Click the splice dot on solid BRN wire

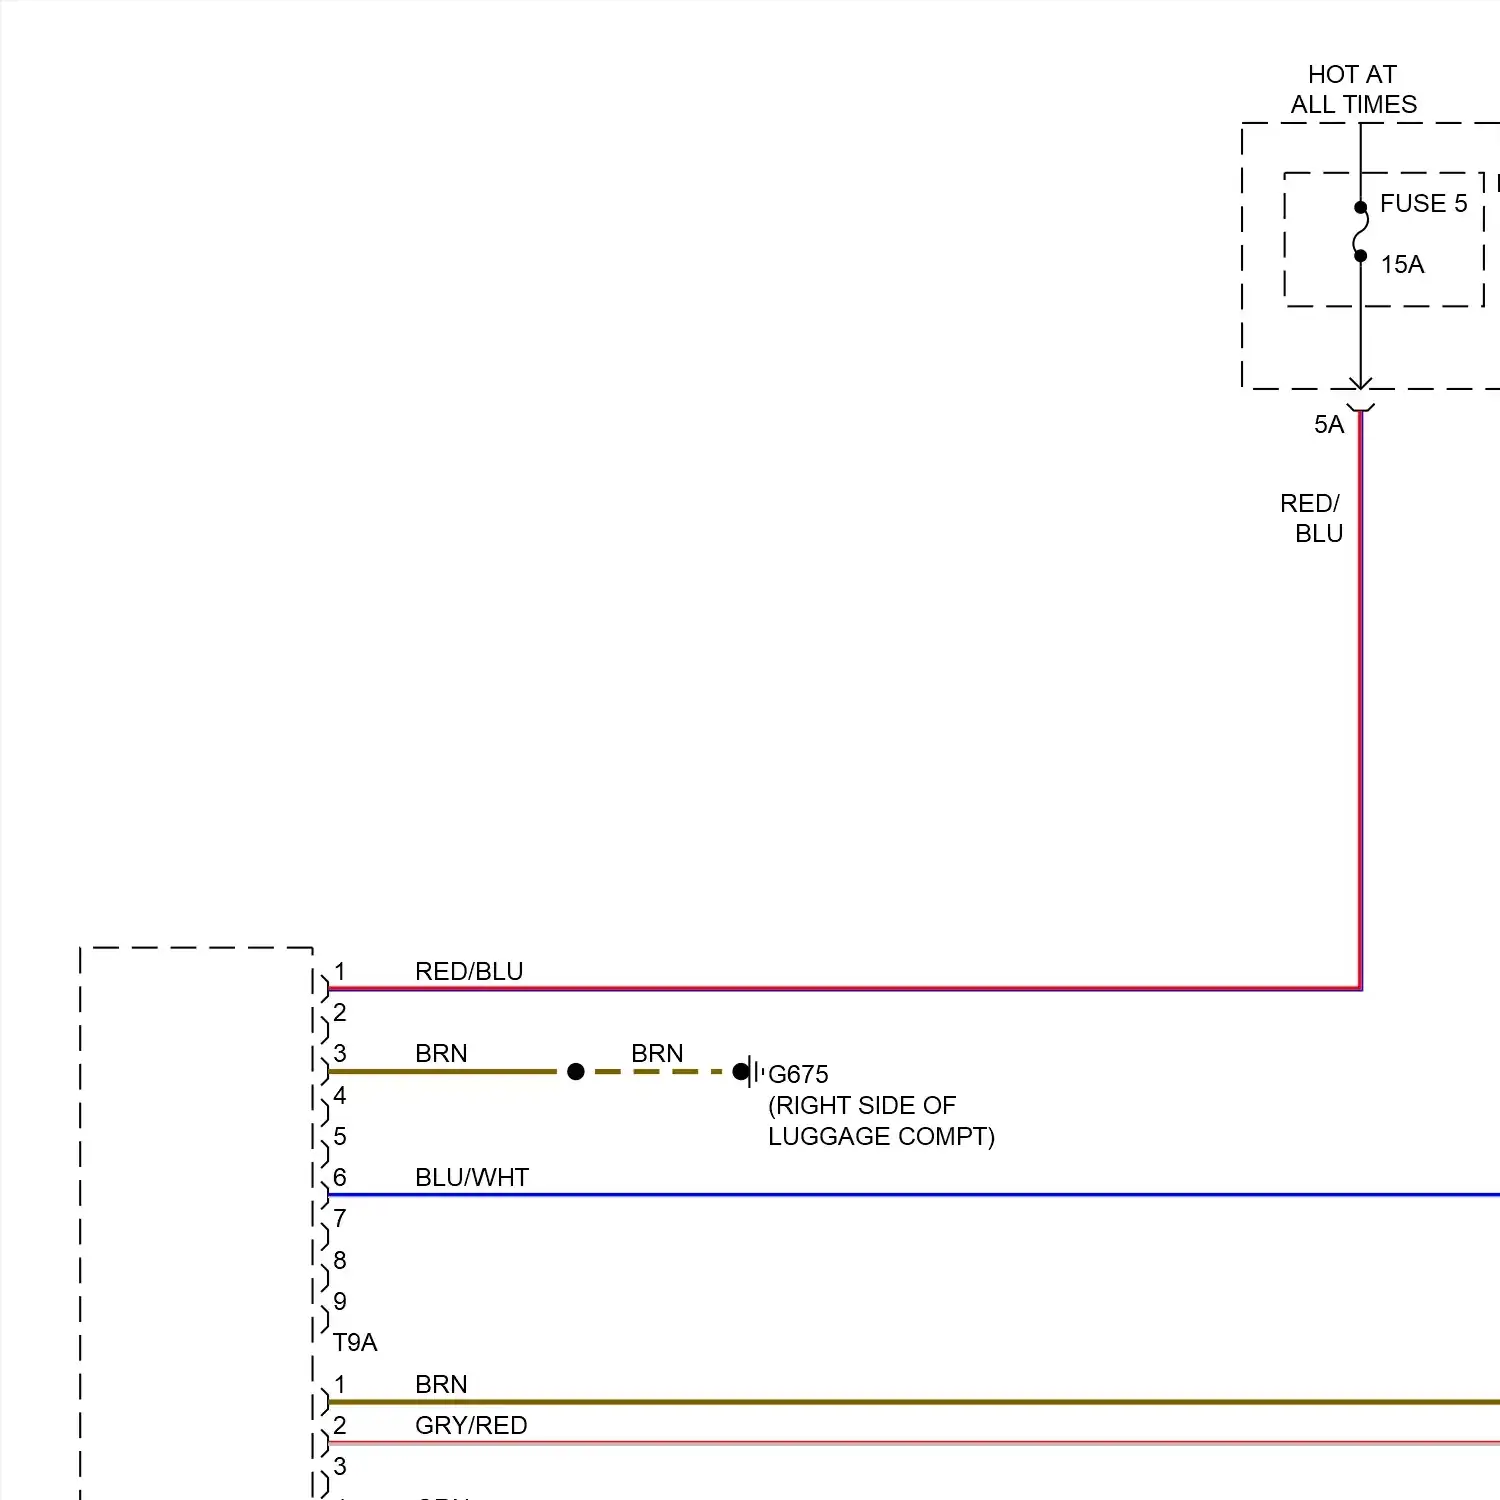pyautogui.click(x=575, y=1072)
